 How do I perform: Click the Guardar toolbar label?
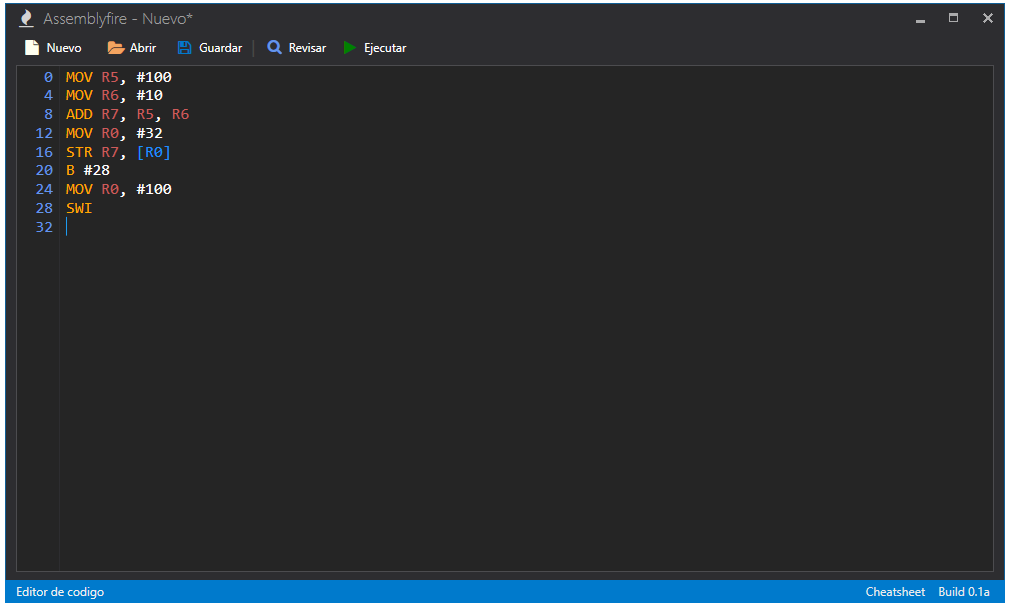click(x=220, y=48)
